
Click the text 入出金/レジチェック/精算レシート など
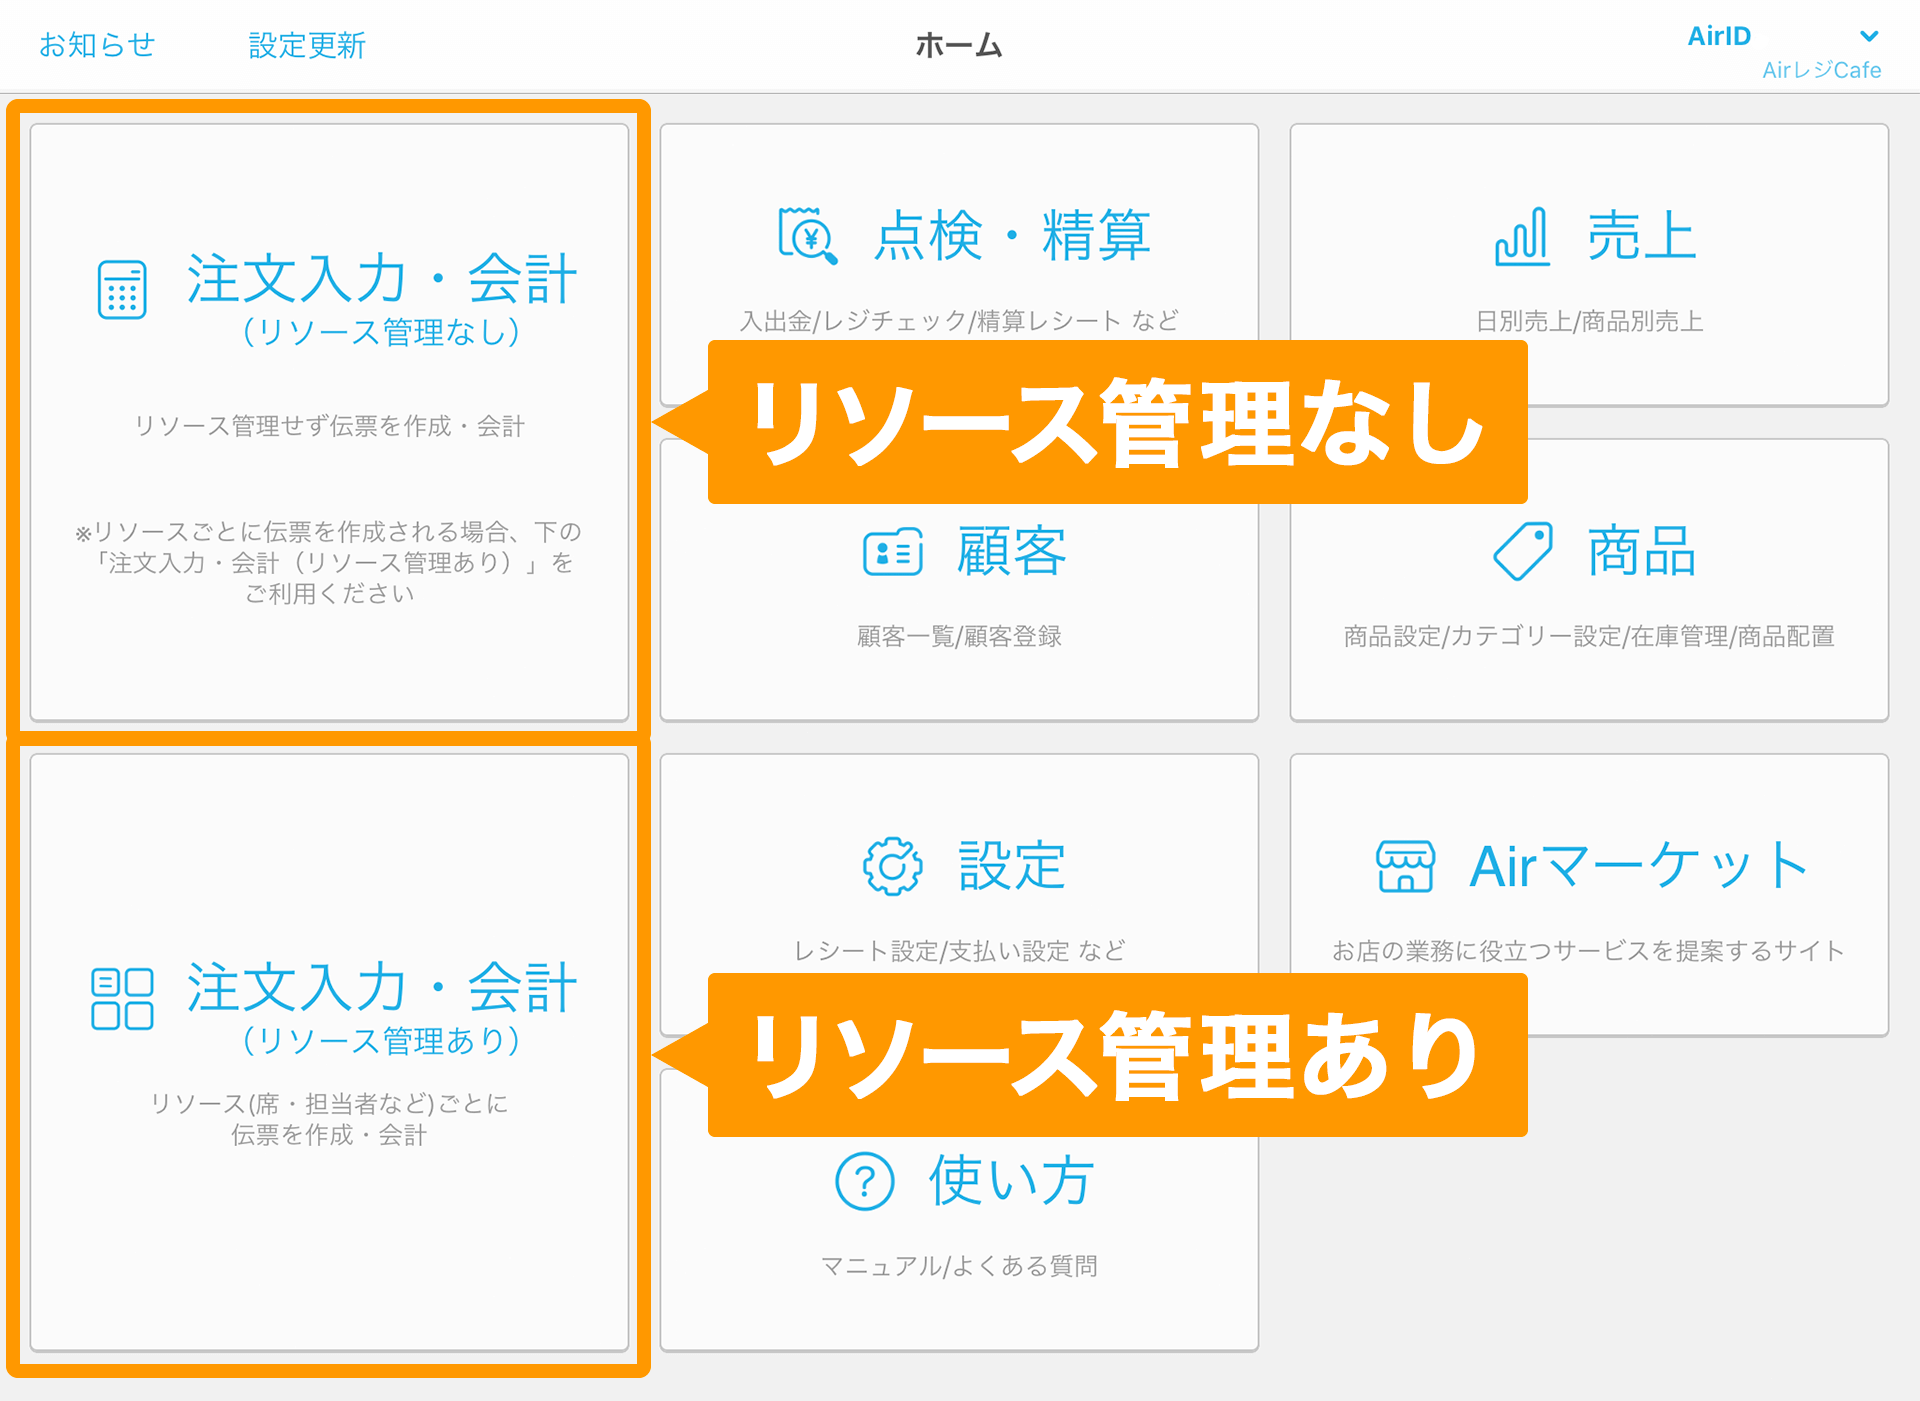959,321
